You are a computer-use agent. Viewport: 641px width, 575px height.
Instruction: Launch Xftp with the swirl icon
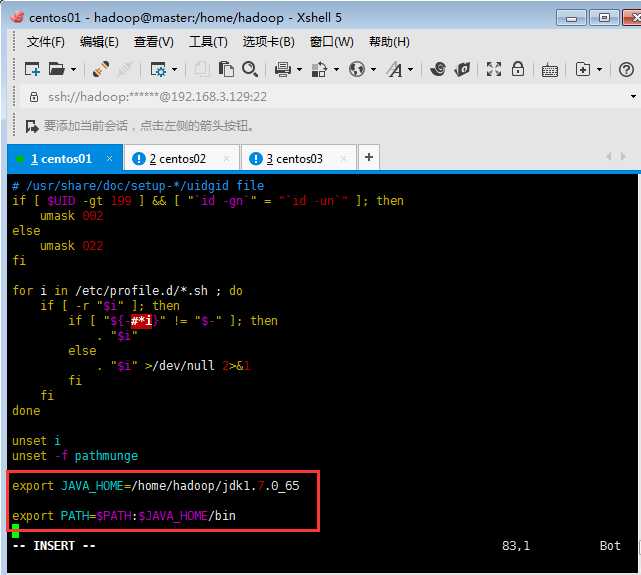coord(438,69)
